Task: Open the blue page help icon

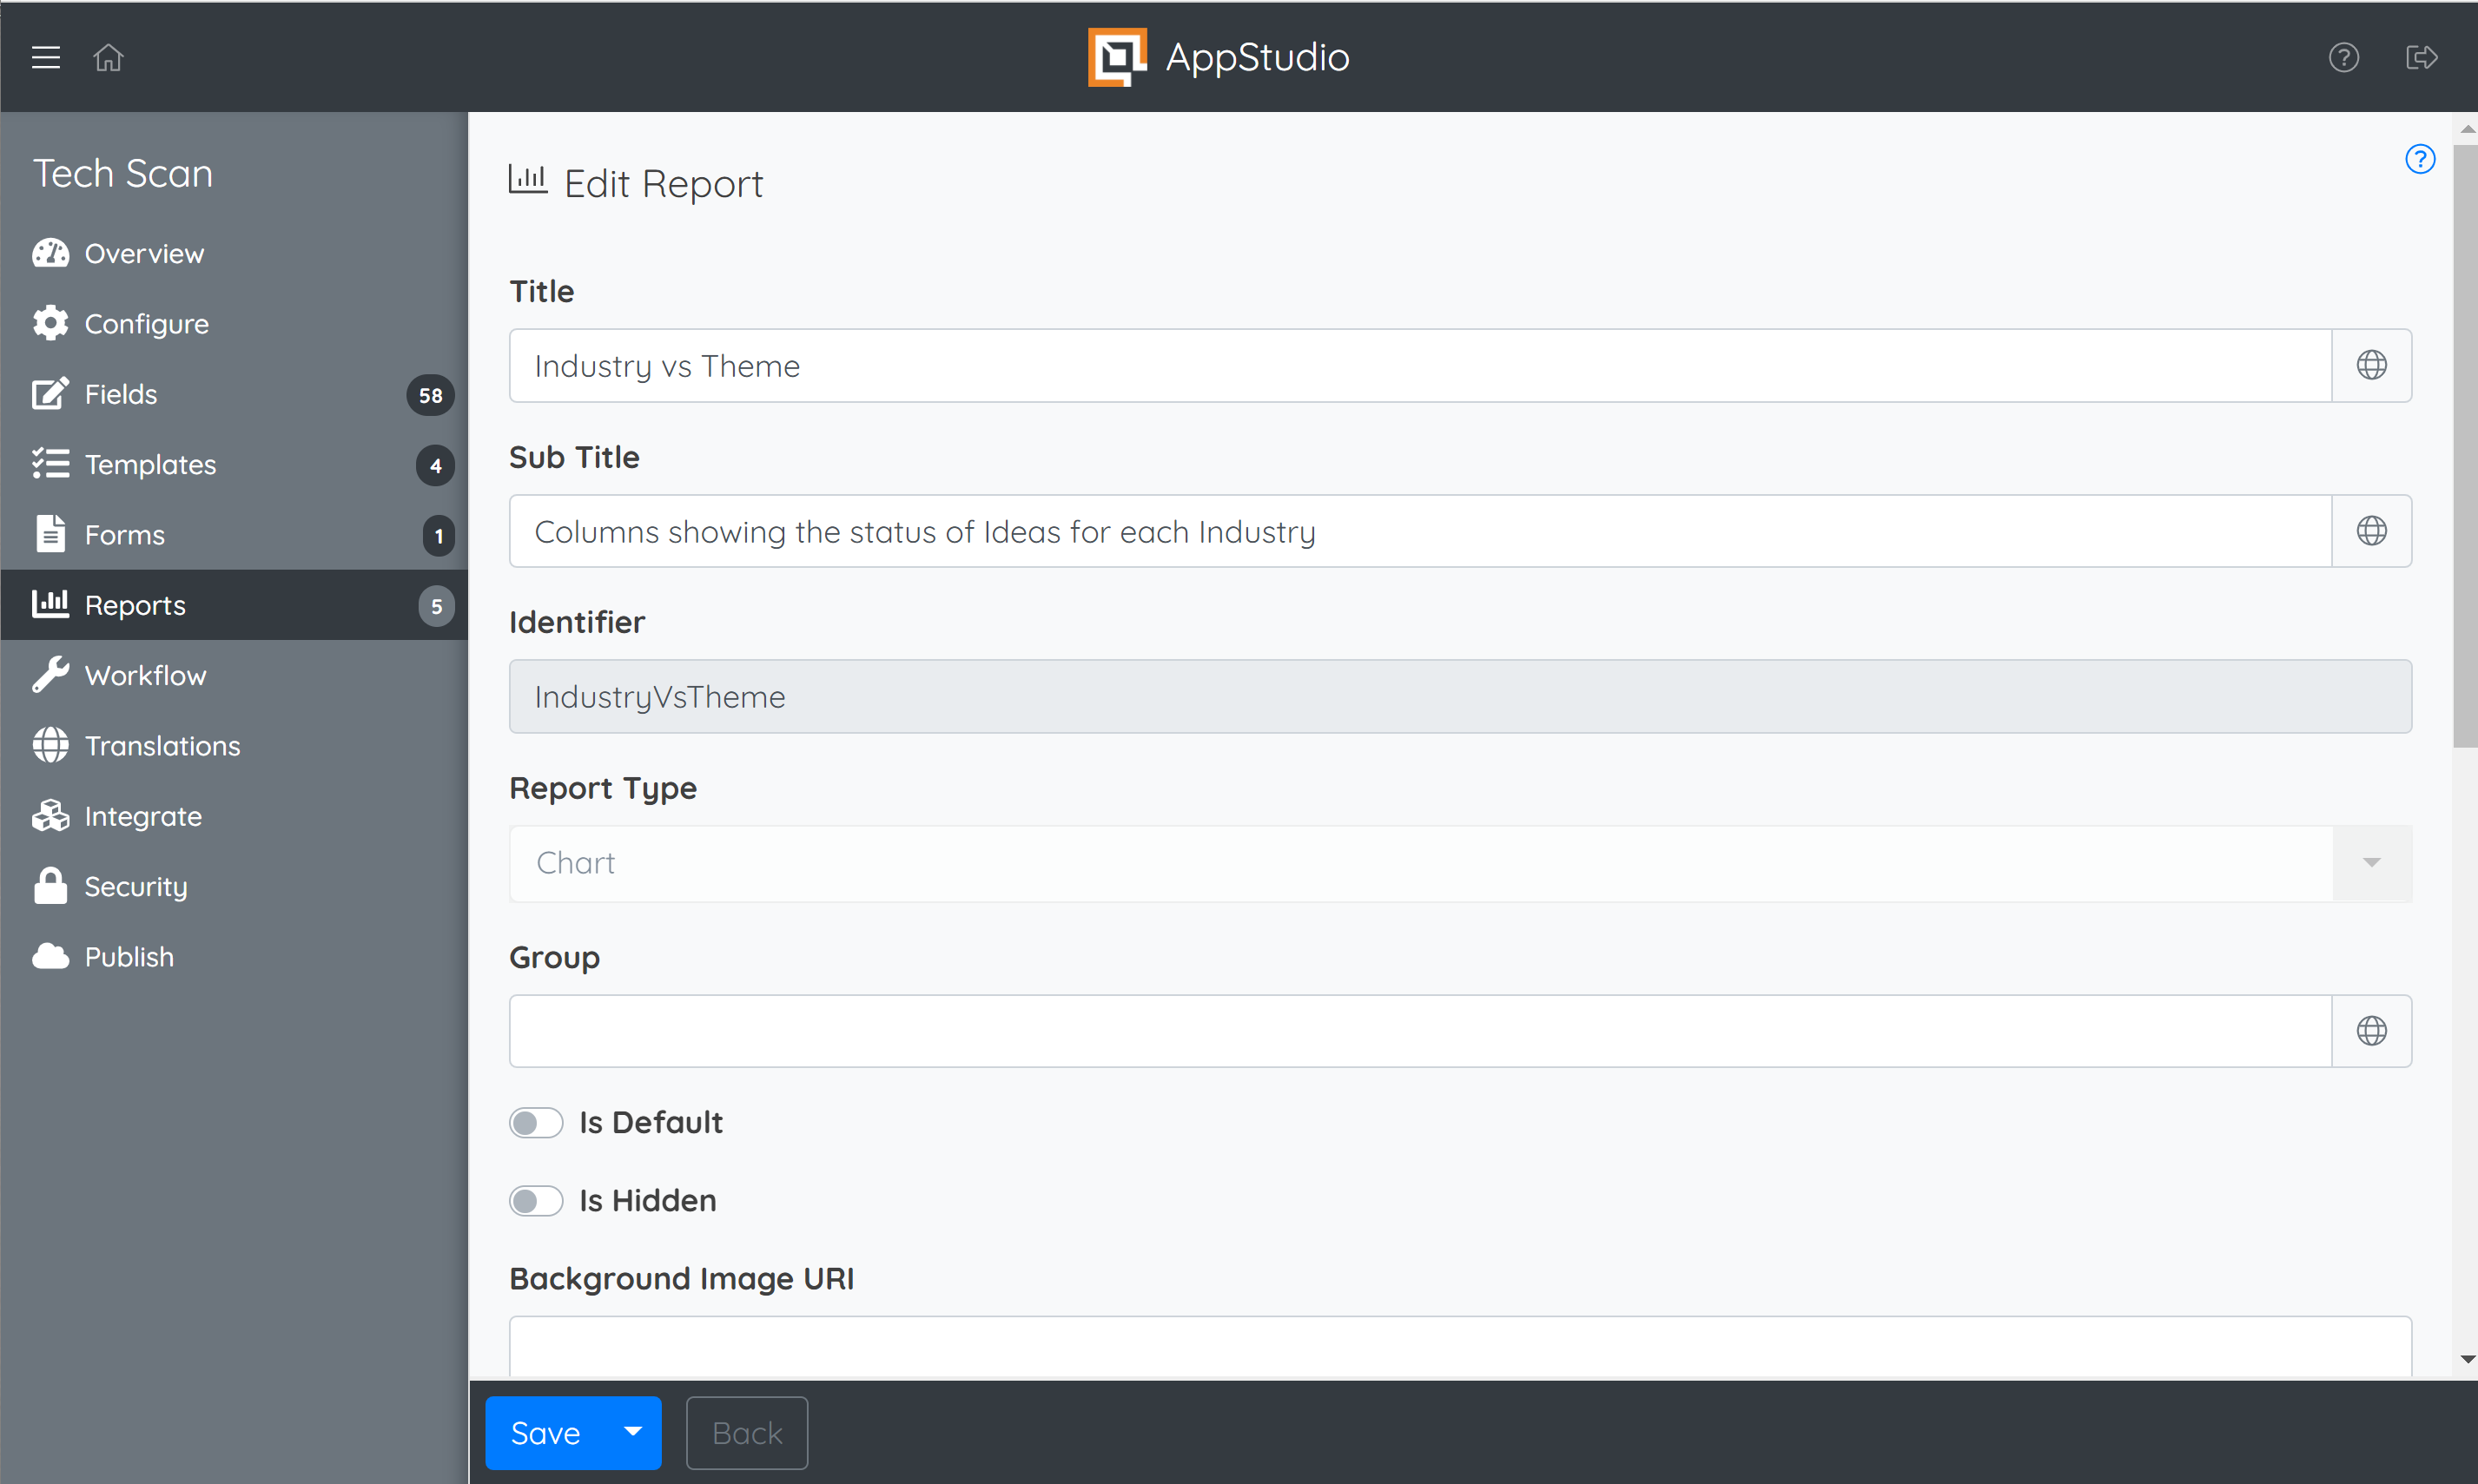Action: [2419, 159]
